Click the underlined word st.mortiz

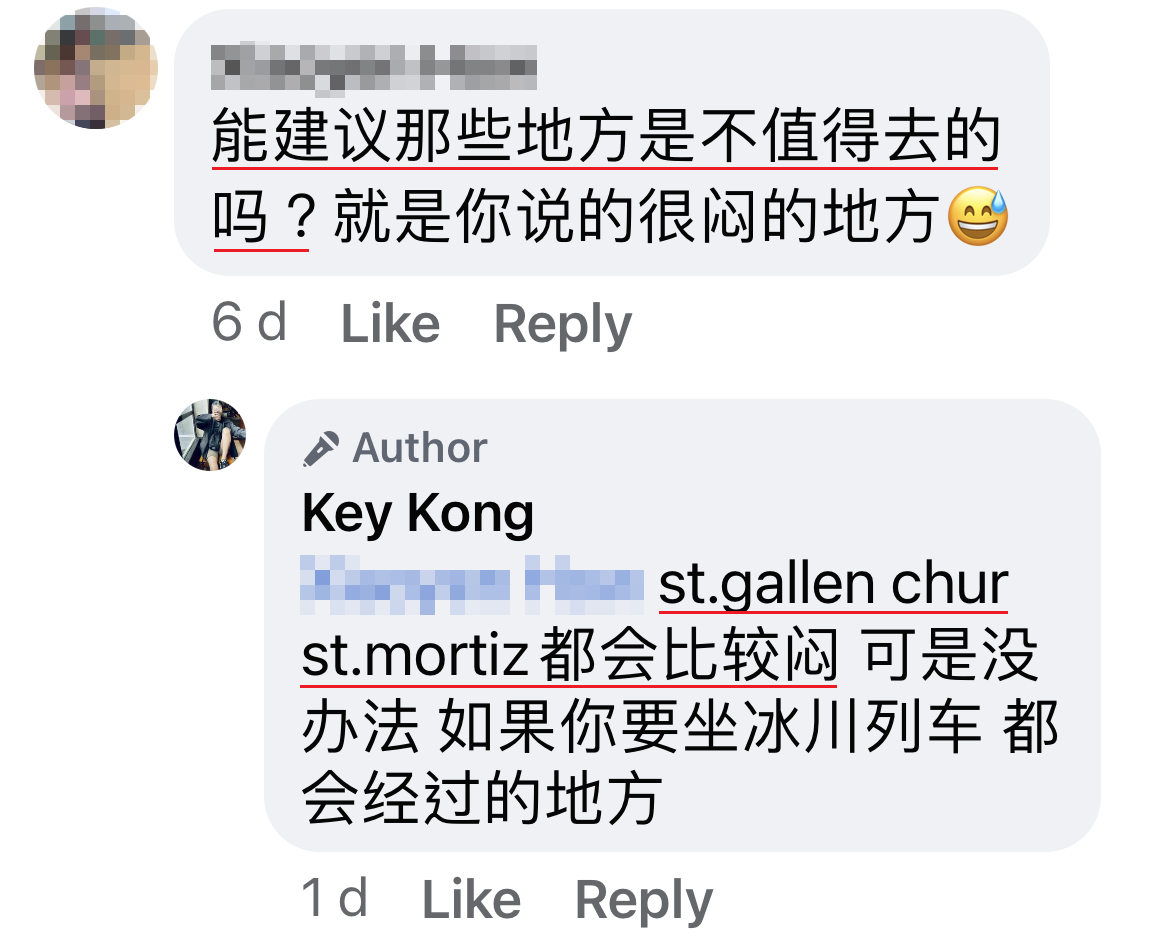415,656
